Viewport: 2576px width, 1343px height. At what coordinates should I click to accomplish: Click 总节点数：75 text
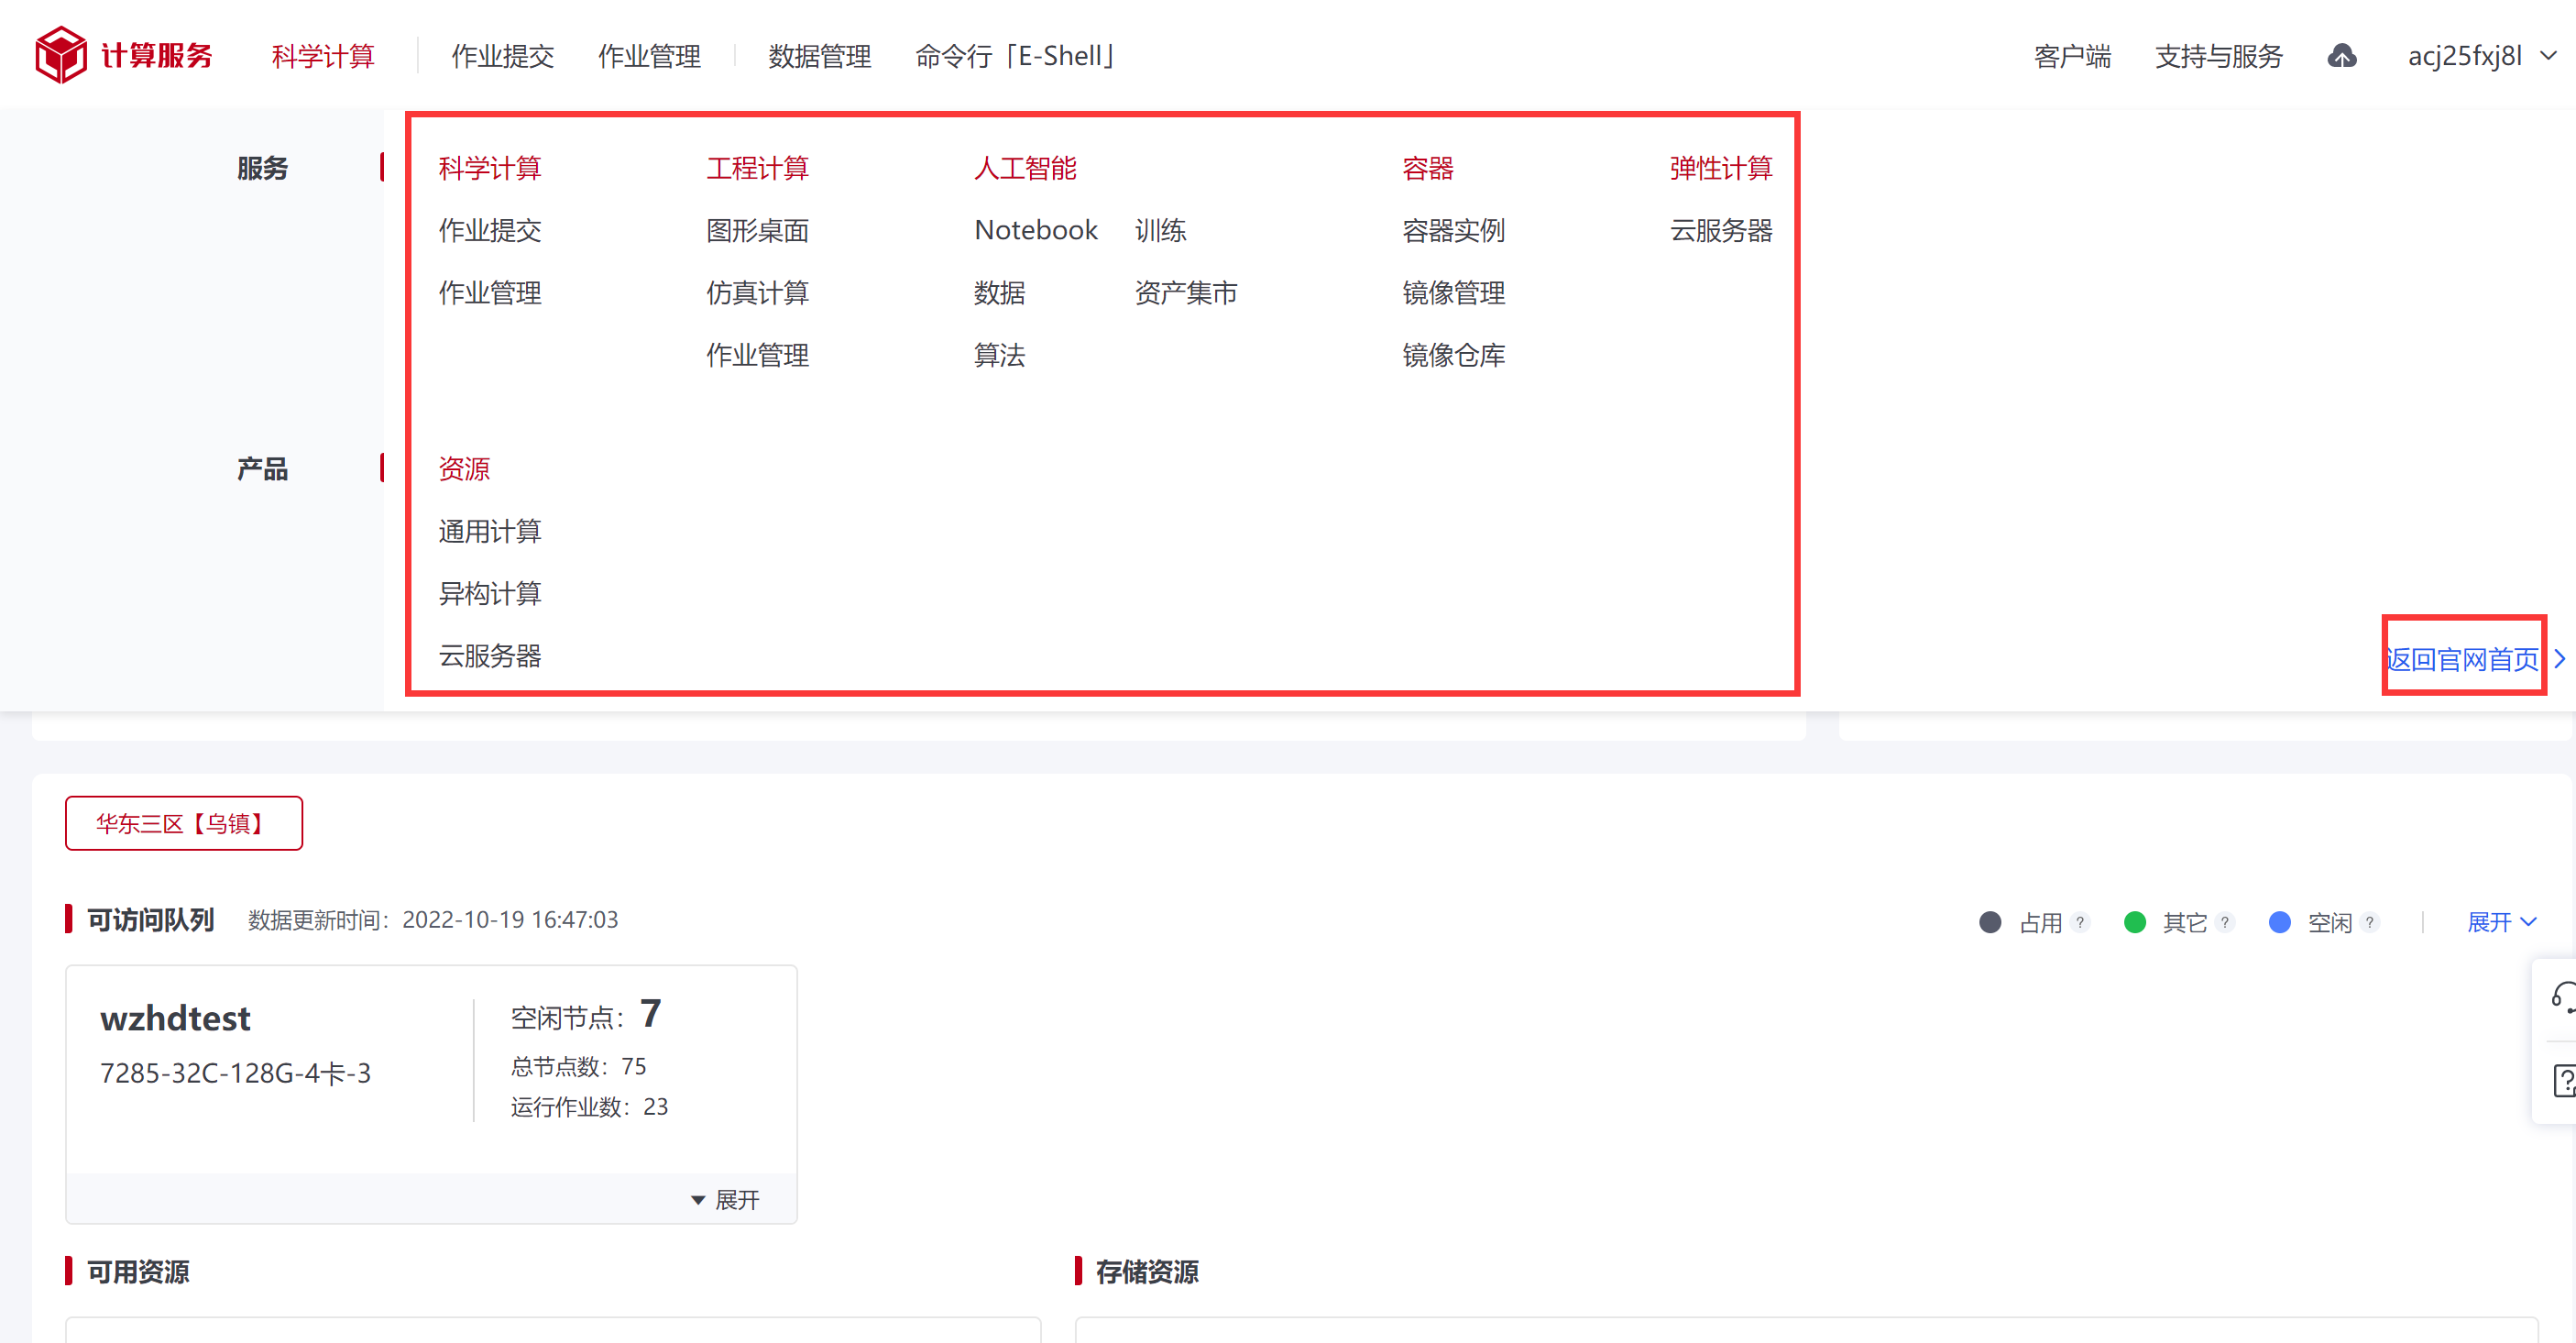578,1066
